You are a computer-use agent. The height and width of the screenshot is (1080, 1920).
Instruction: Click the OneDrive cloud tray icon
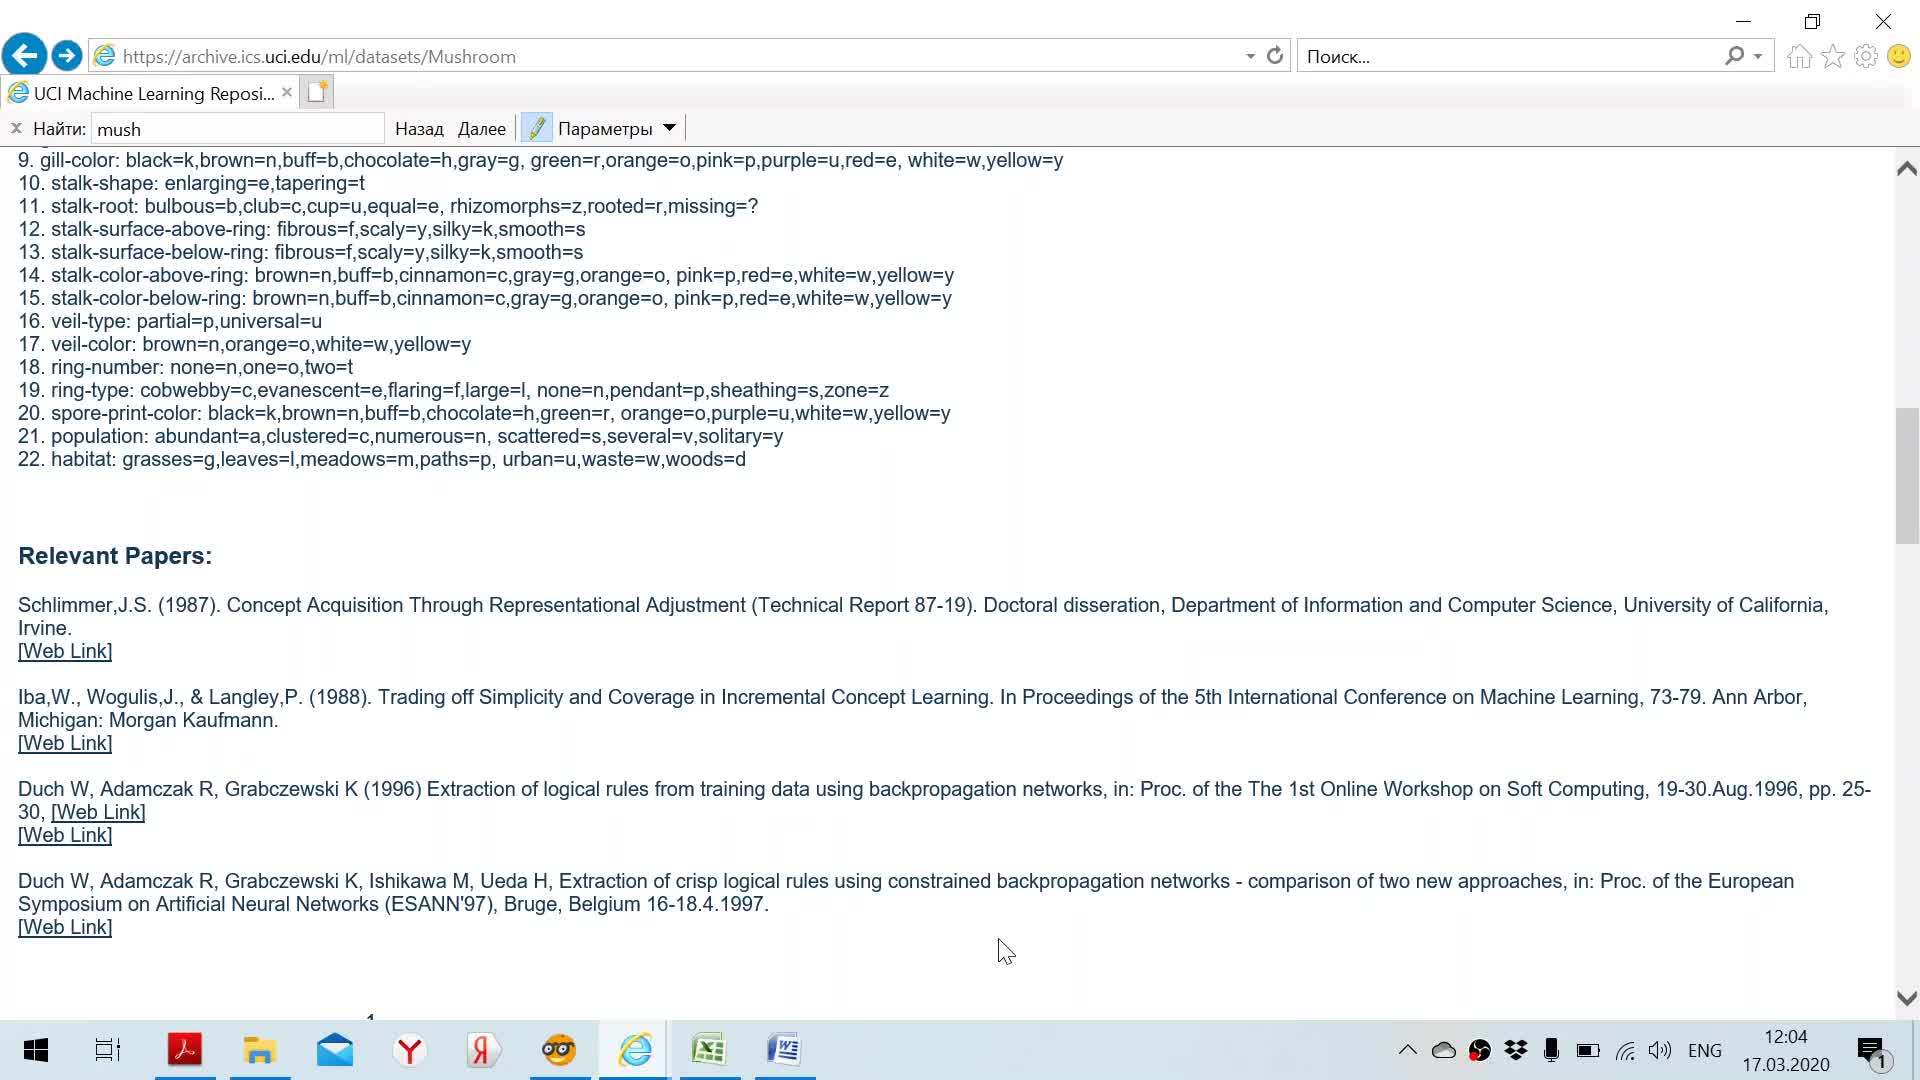[1443, 1050]
